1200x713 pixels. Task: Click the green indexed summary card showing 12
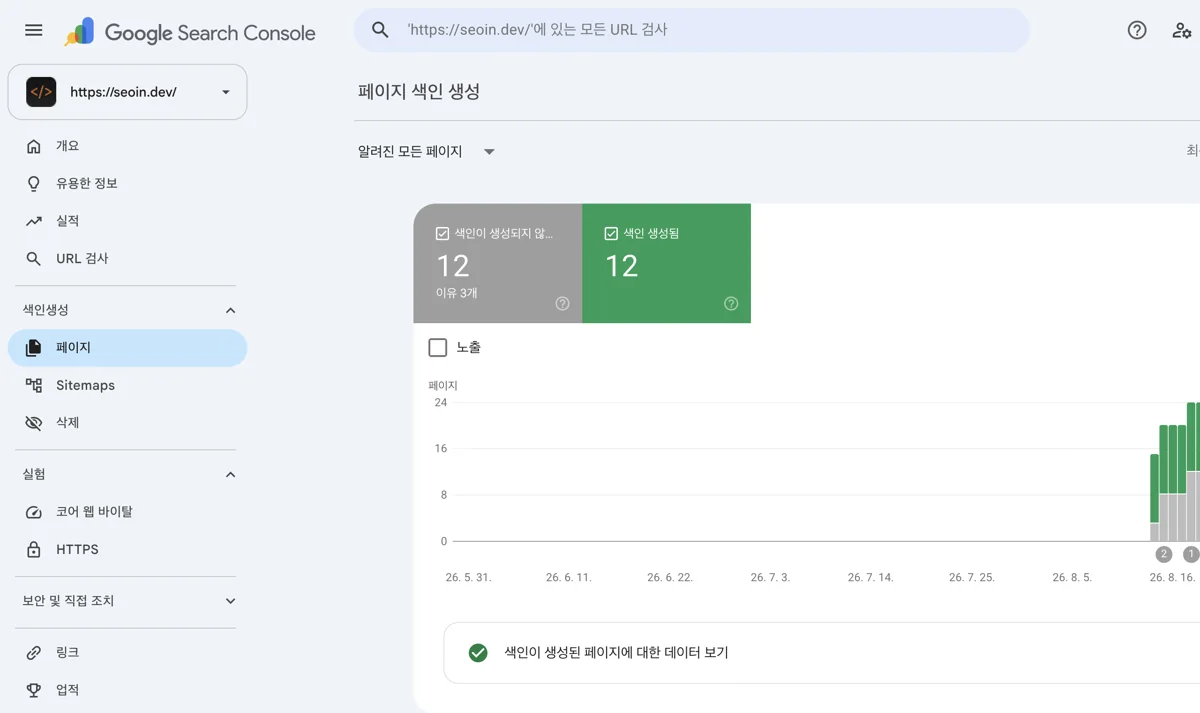click(666, 263)
